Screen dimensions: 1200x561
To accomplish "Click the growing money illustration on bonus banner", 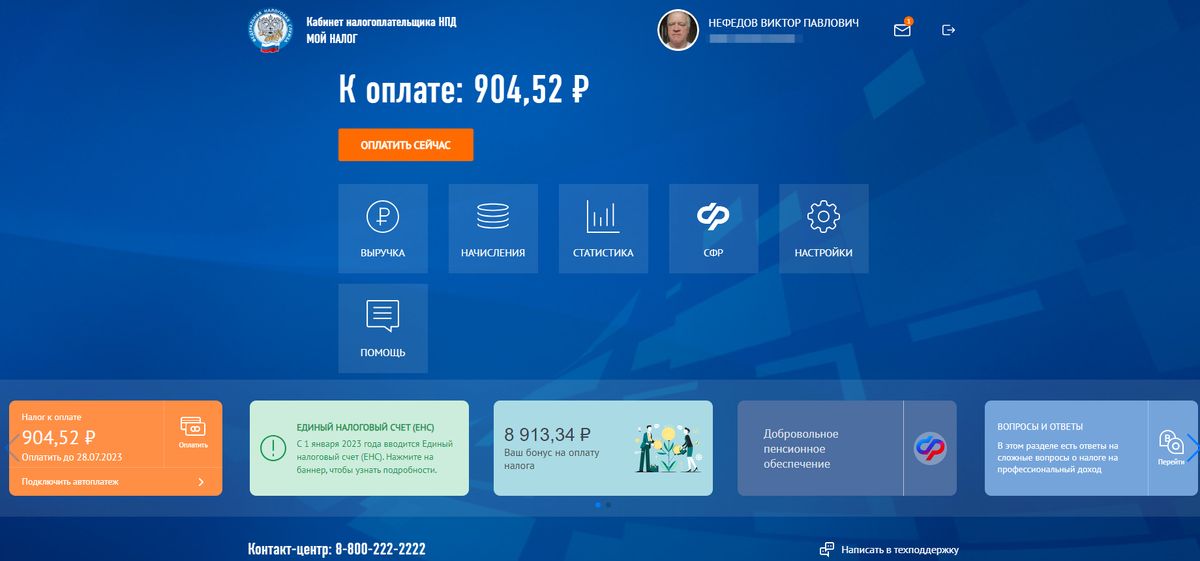I will point(668,447).
